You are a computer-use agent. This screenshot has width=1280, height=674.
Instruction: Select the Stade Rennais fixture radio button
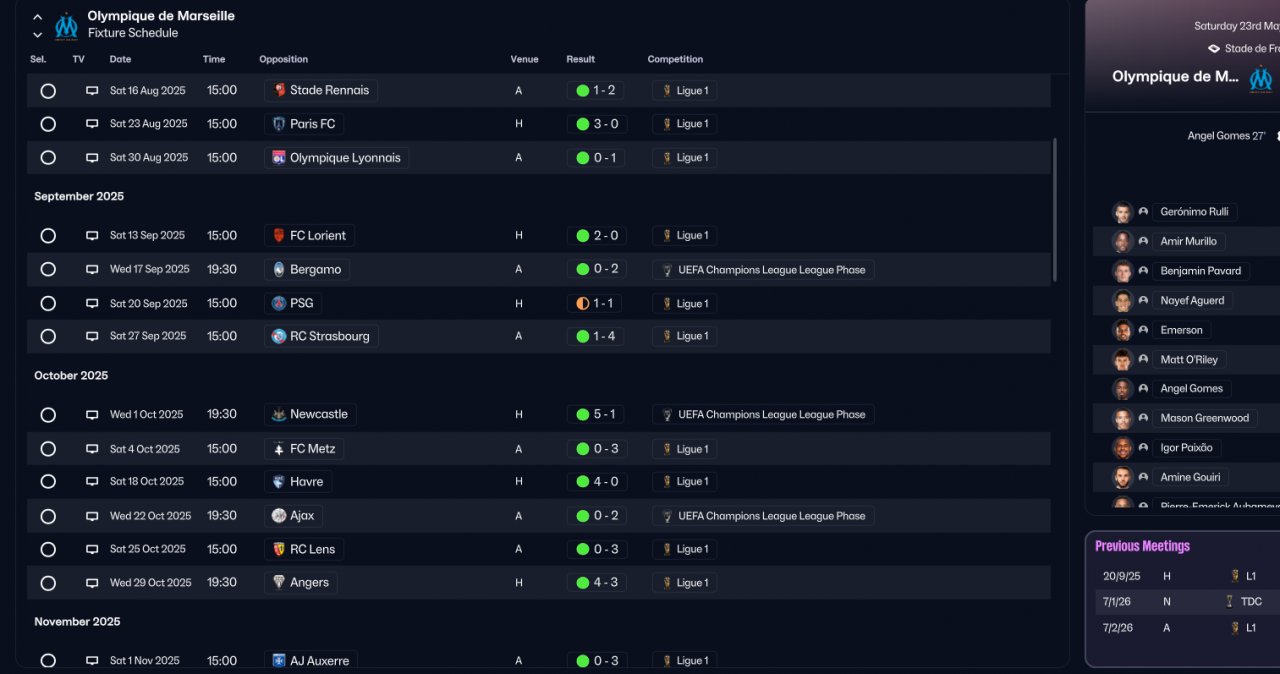point(48,91)
